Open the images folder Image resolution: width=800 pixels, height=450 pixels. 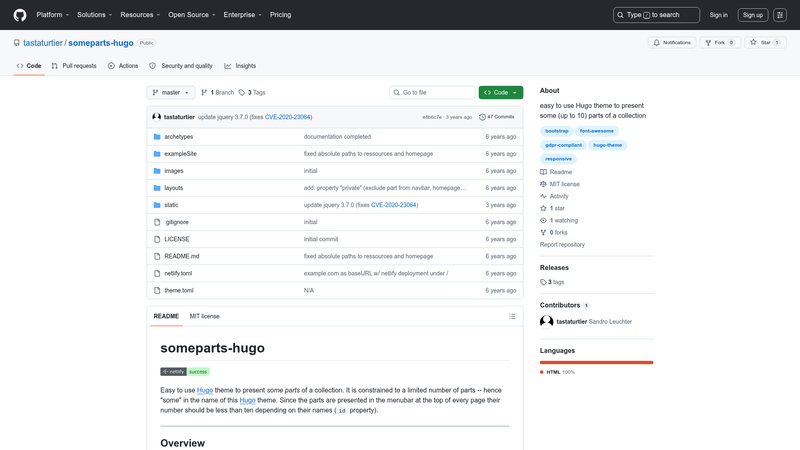pyautogui.click(x=173, y=171)
